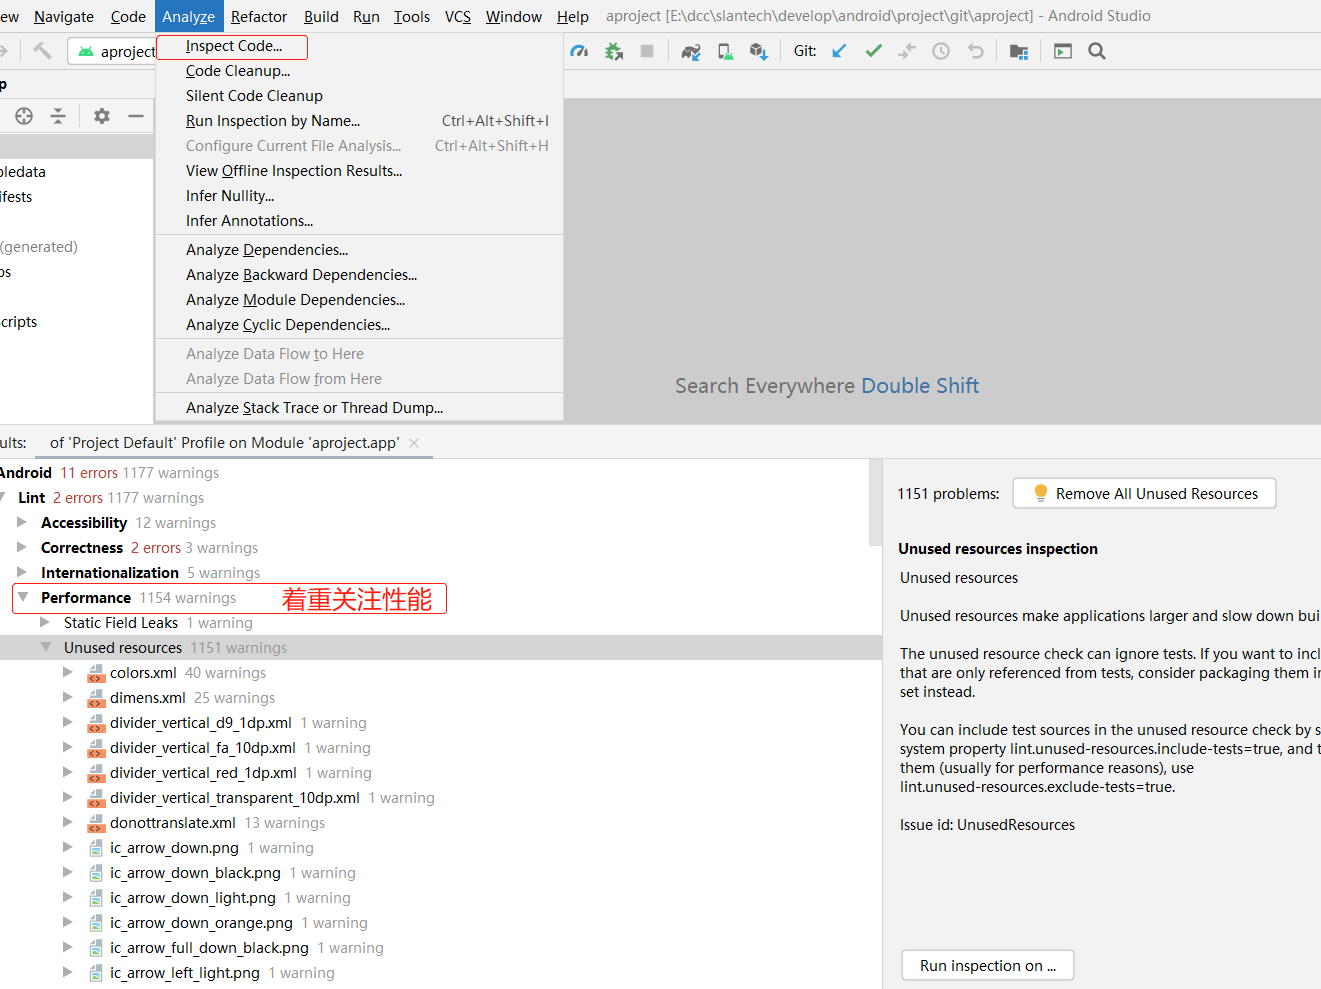Image resolution: width=1321 pixels, height=989 pixels.
Task: Click the Git Commit green checkmark
Action: pyautogui.click(x=873, y=51)
